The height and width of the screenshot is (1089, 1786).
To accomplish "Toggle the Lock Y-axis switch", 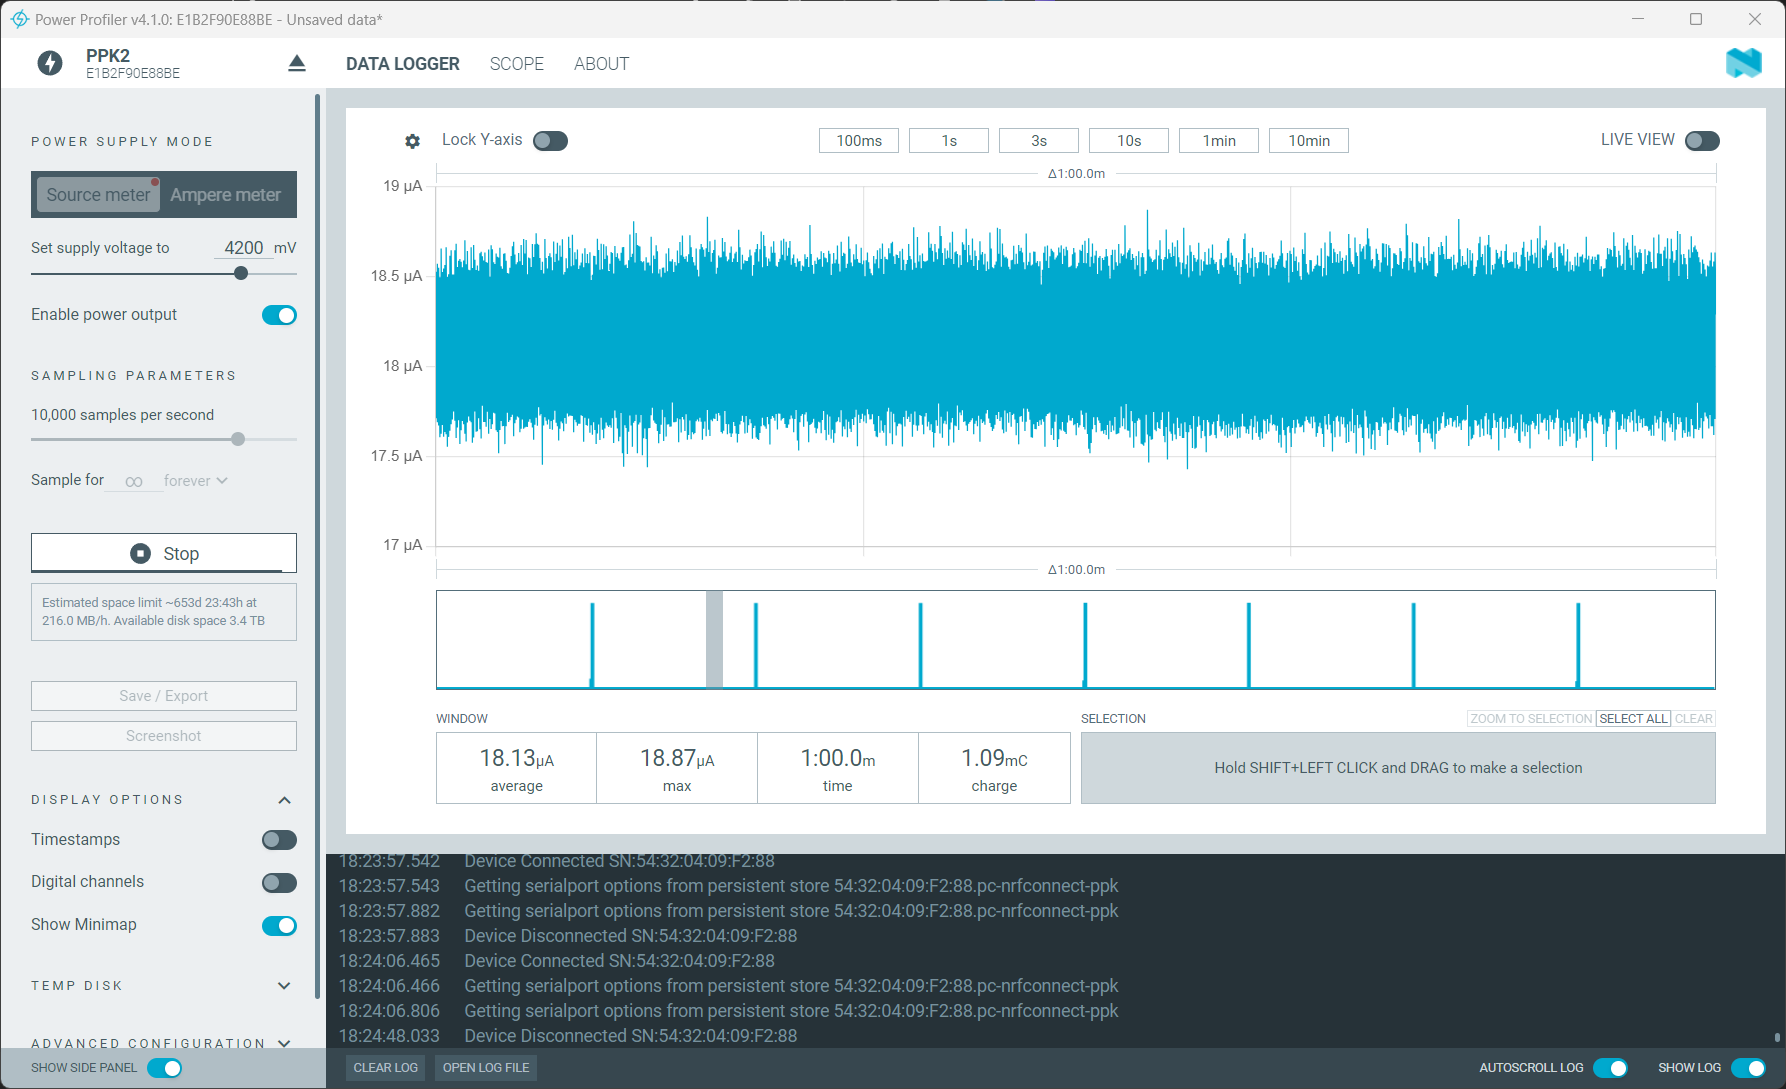I will pos(550,141).
